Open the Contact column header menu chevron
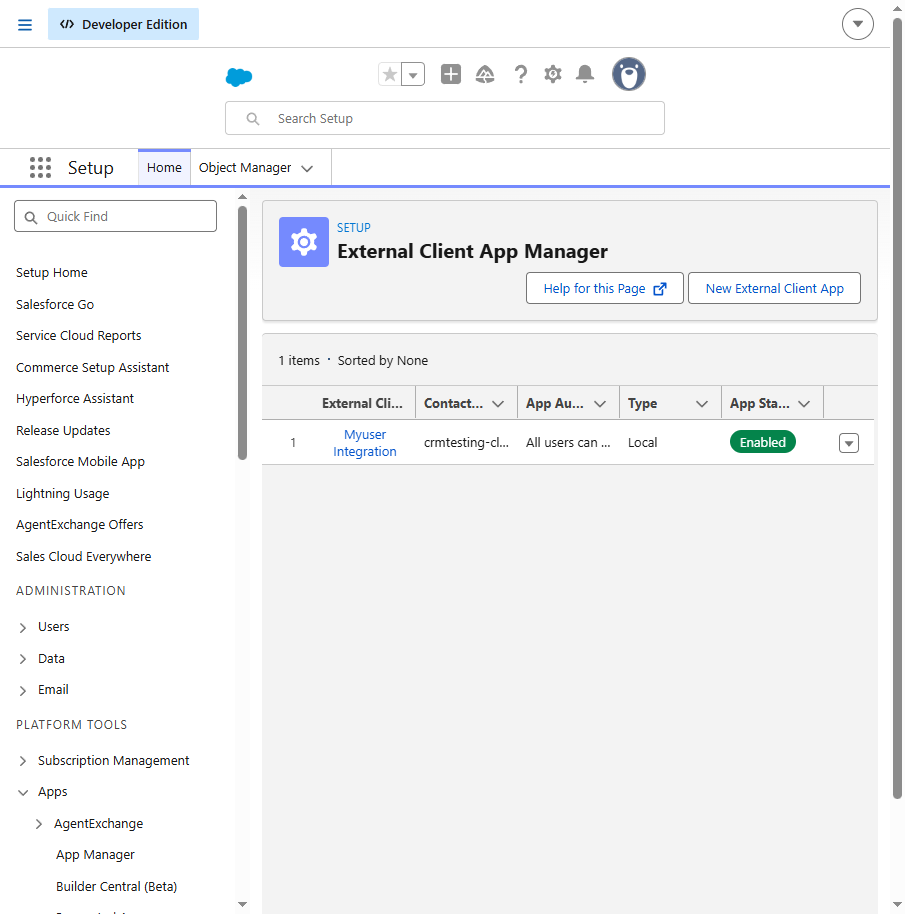 [x=498, y=403]
